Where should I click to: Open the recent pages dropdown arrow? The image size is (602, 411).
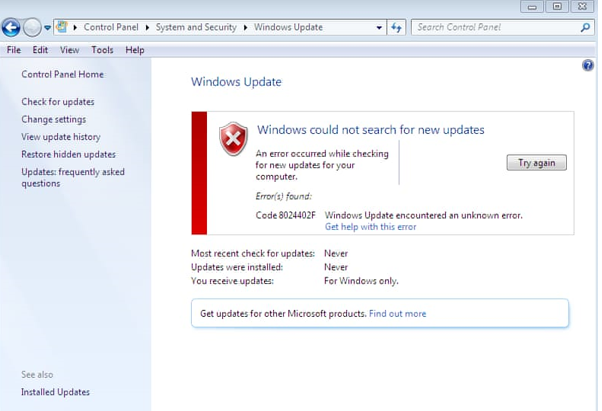tap(47, 28)
